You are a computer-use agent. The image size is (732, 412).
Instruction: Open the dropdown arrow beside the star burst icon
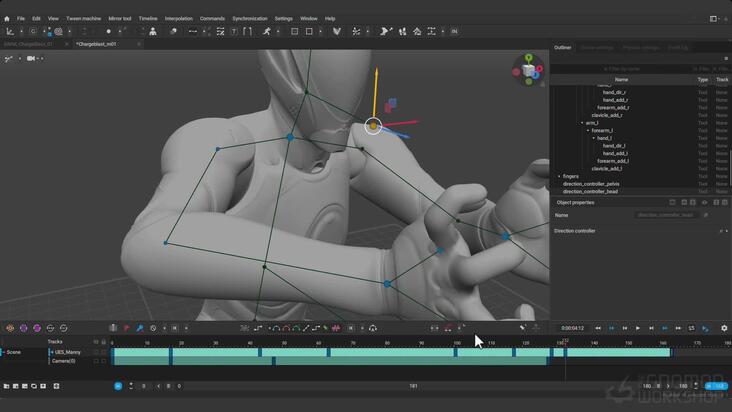click(x=368, y=32)
